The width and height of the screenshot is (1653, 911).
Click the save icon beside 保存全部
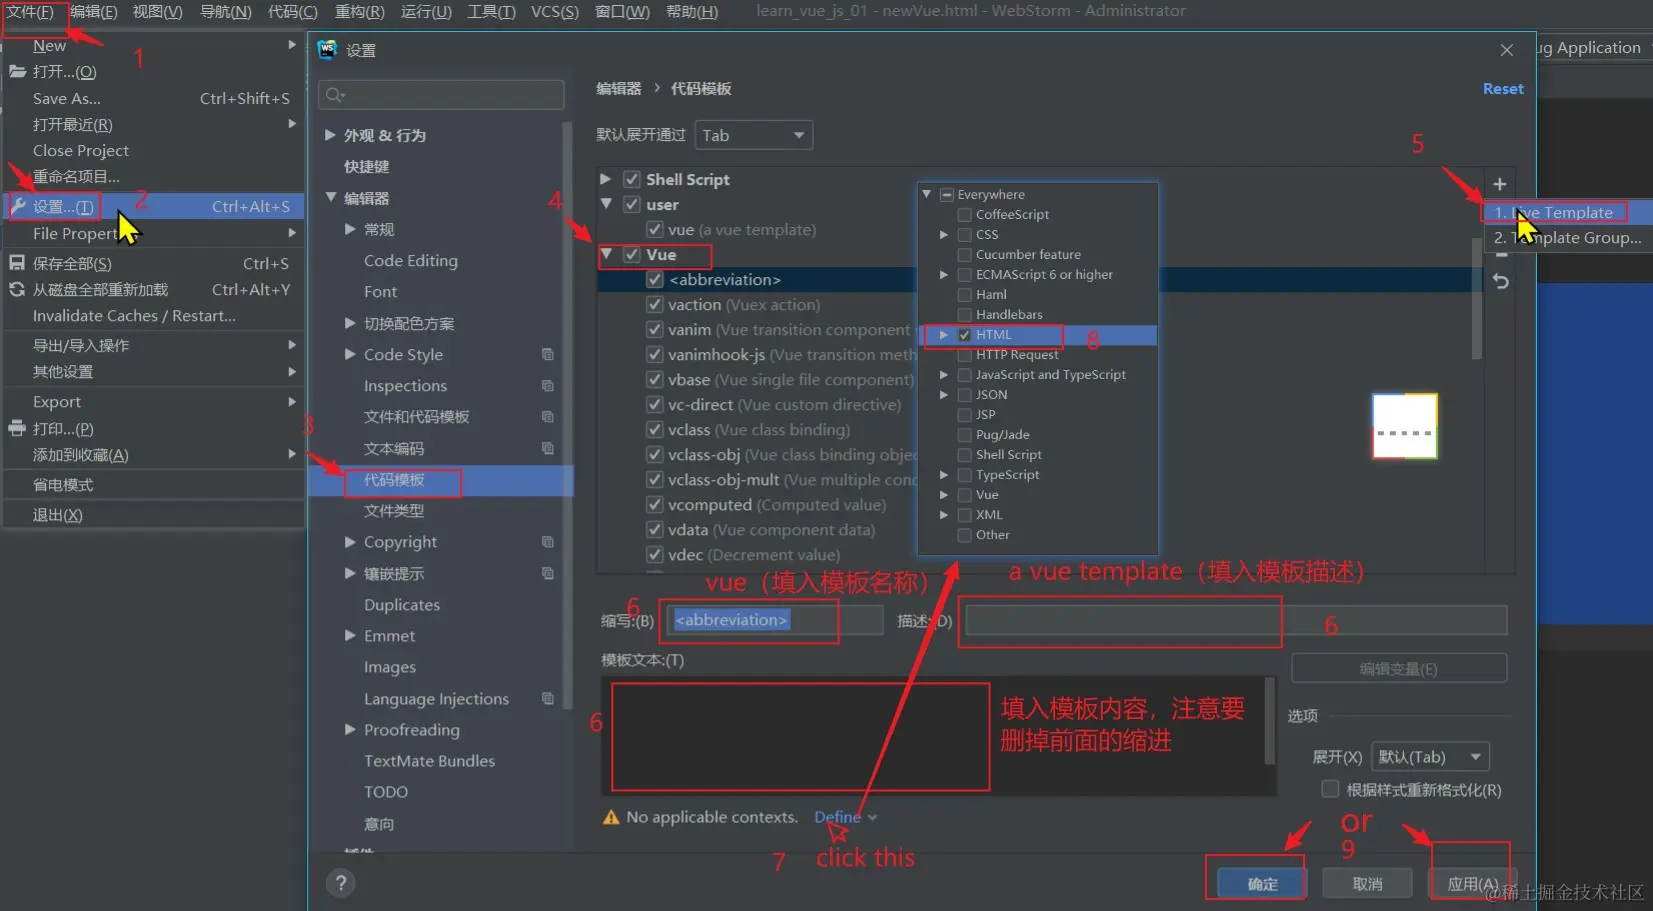point(17,263)
